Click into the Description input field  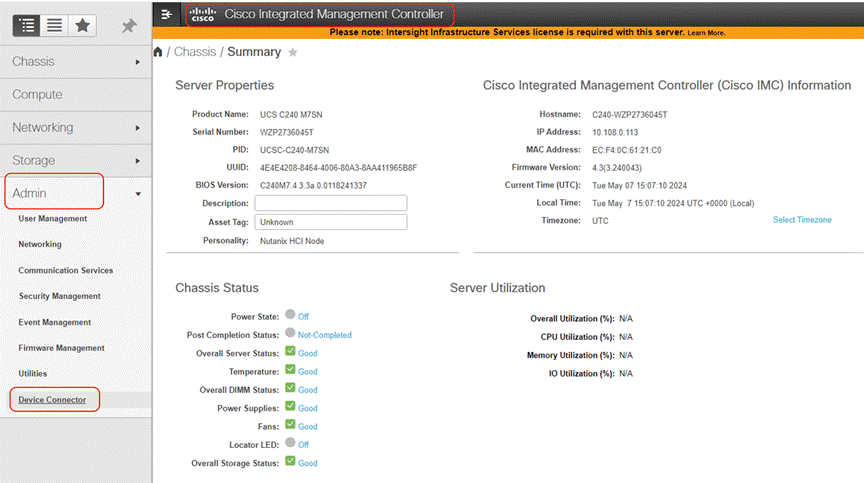tap(331, 203)
